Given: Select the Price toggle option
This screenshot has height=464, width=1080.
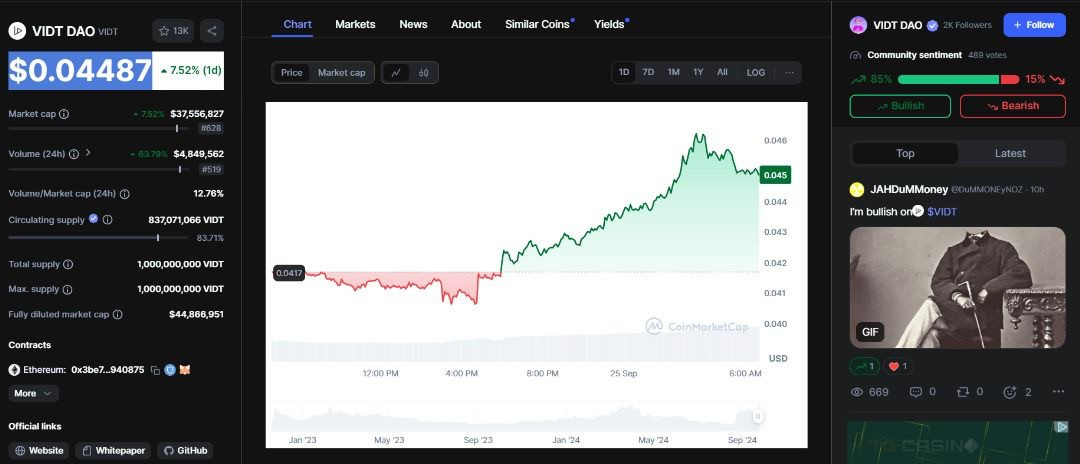Looking at the screenshot, I should point(291,72).
